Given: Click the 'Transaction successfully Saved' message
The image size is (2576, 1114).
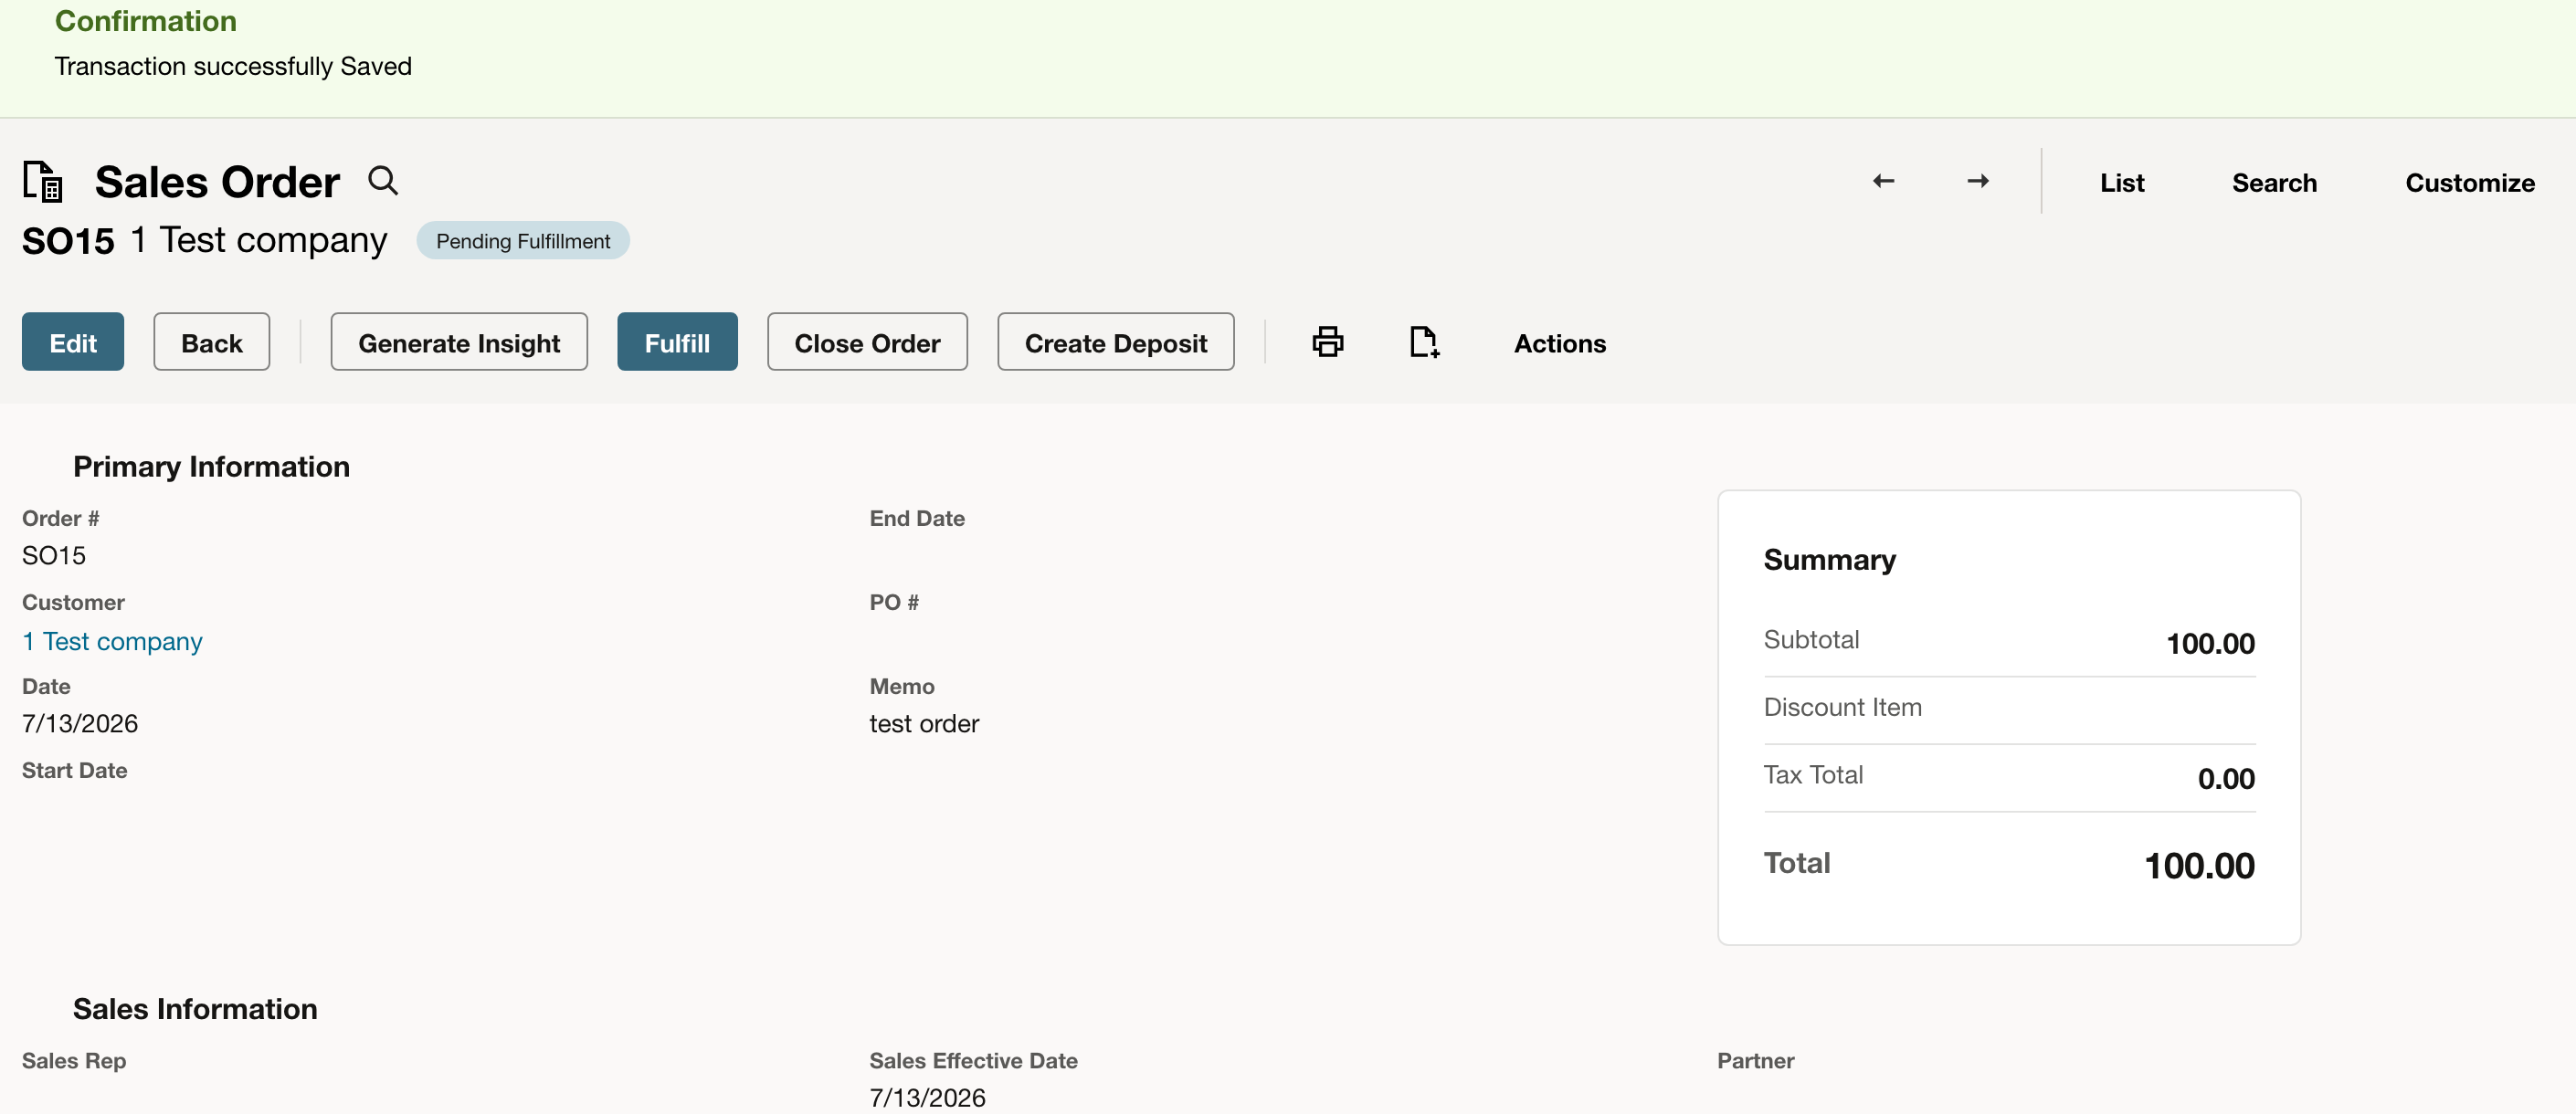Looking at the screenshot, I should point(233,66).
